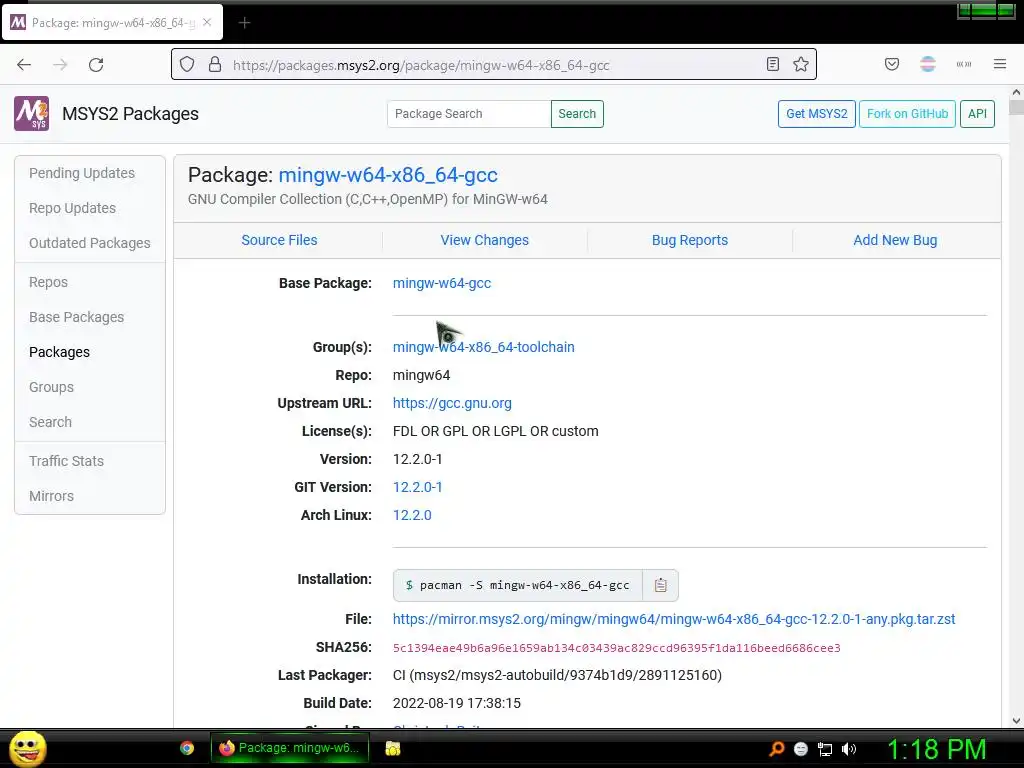Open Arch Linux 12.2.0 link
The image size is (1024, 768).
click(x=412, y=515)
